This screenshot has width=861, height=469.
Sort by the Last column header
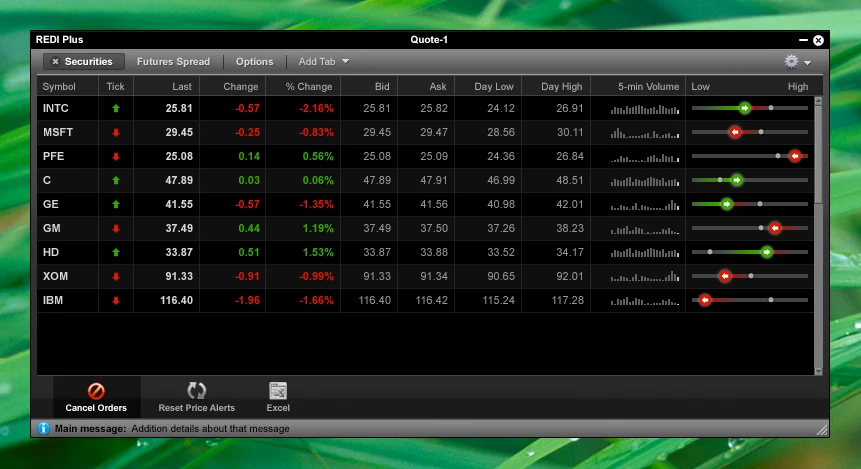[x=182, y=86]
